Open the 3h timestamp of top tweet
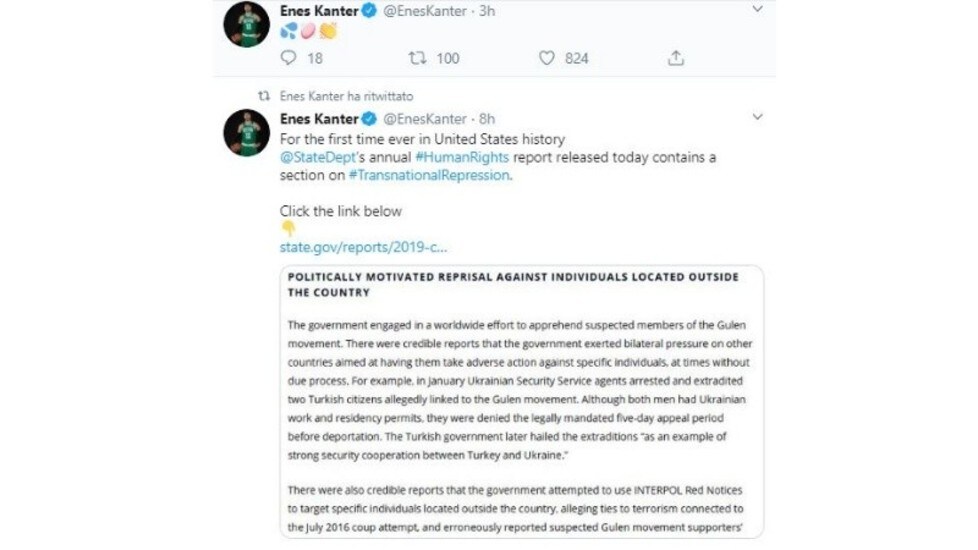This screenshot has width=978, height=550. (487, 11)
